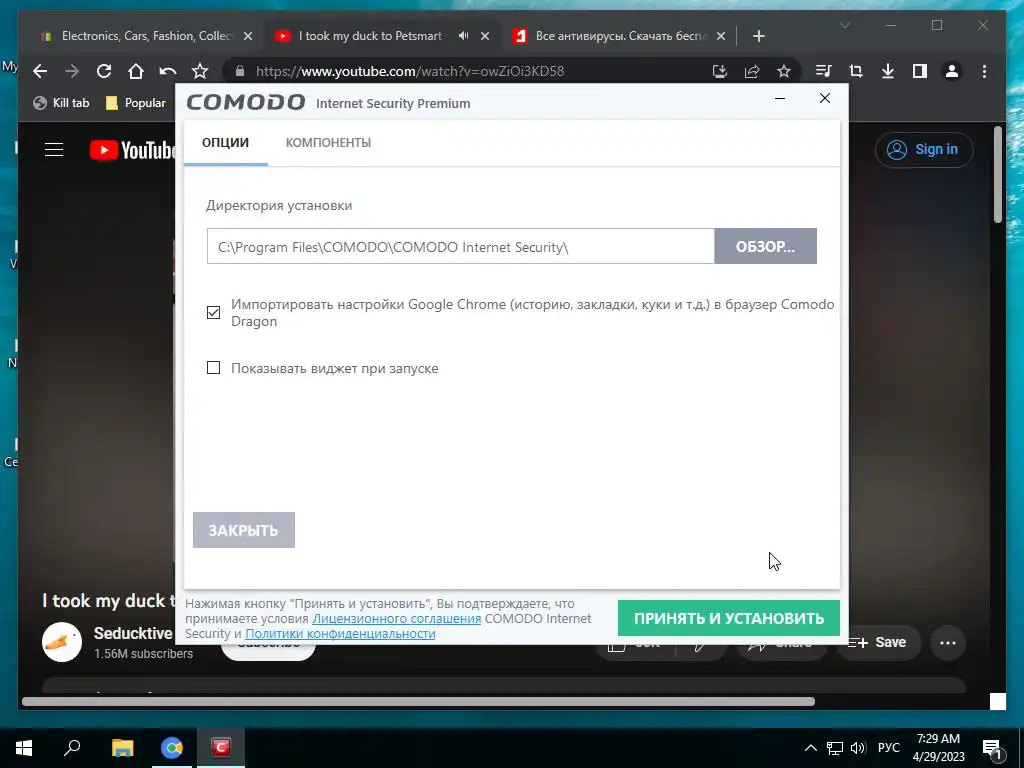Open the browser home page
The image size is (1024, 768).
136,71
